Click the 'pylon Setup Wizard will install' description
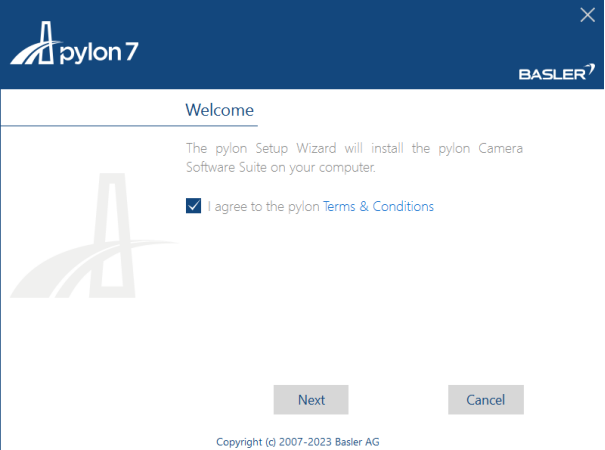This screenshot has height=450, width=605. click(x=354, y=148)
